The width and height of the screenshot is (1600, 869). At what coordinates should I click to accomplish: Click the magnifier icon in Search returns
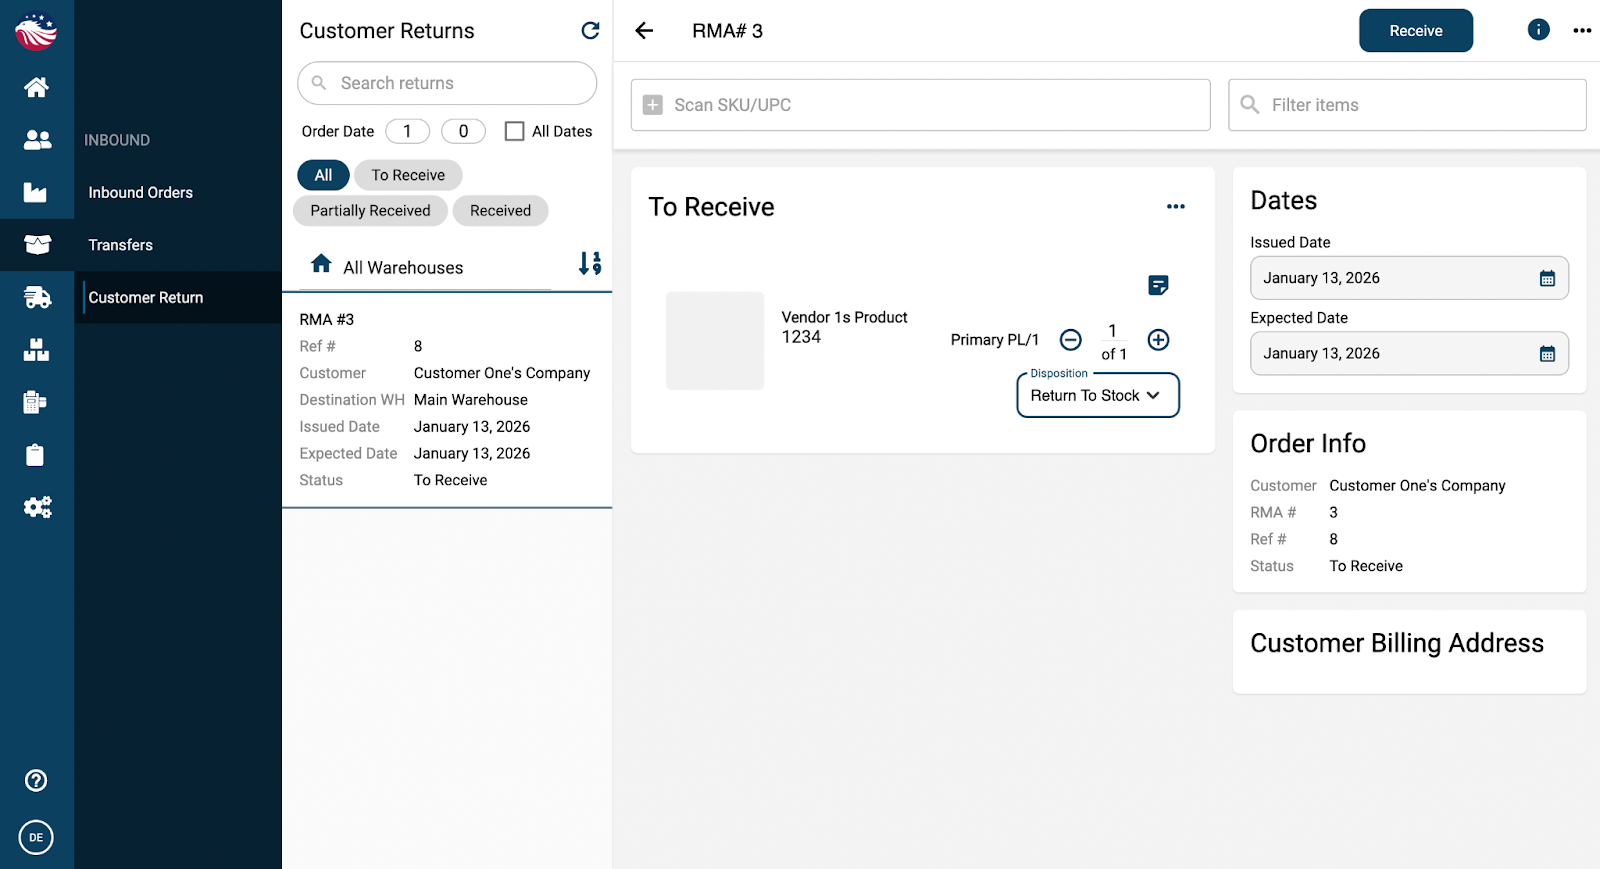click(x=319, y=83)
